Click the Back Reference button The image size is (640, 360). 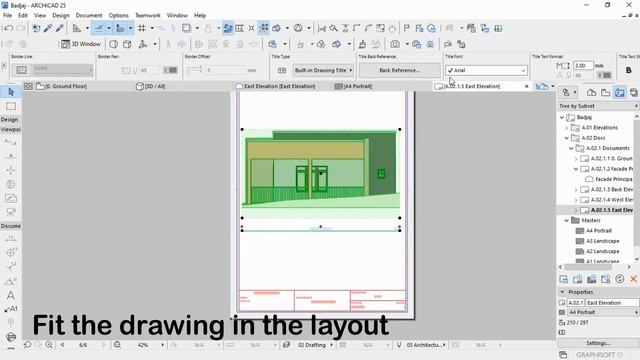pos(399,70)
